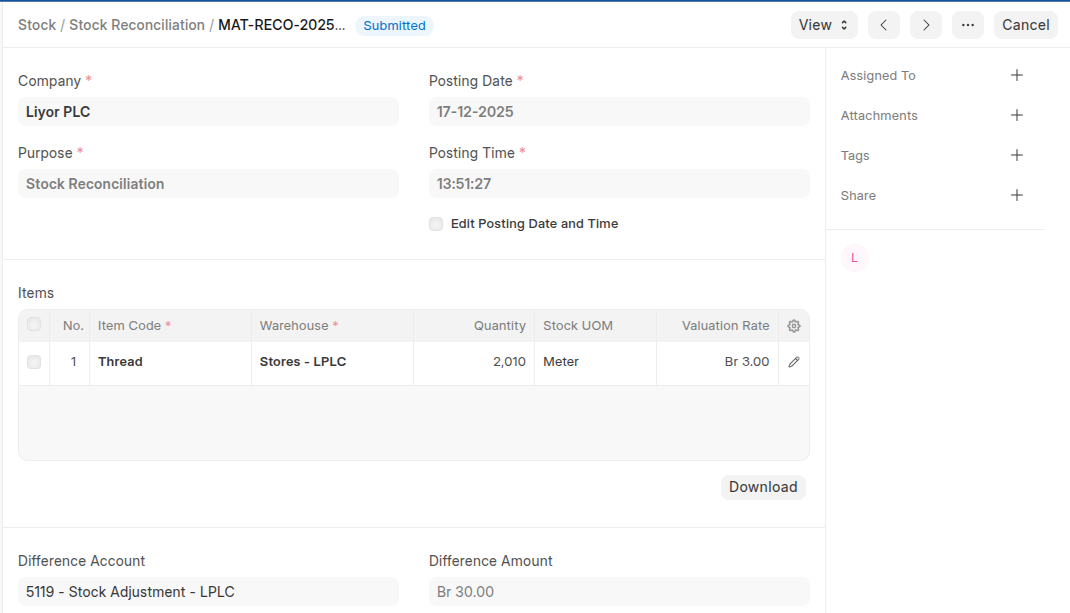
Task: Add a tag using Tags plus icon
Action: click(x=1016, y=155)
